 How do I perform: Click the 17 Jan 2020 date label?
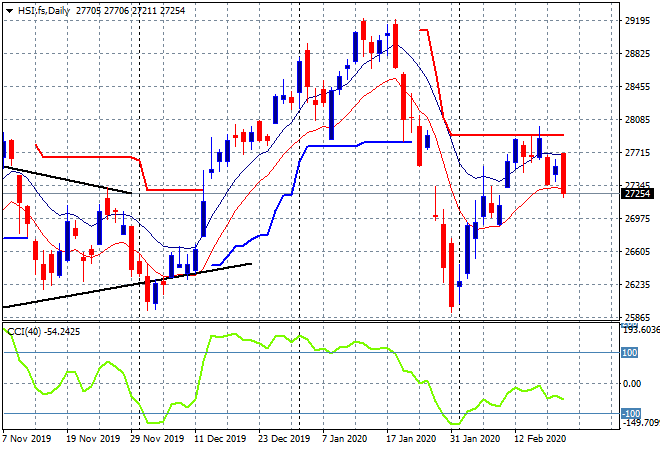point(411,439)
